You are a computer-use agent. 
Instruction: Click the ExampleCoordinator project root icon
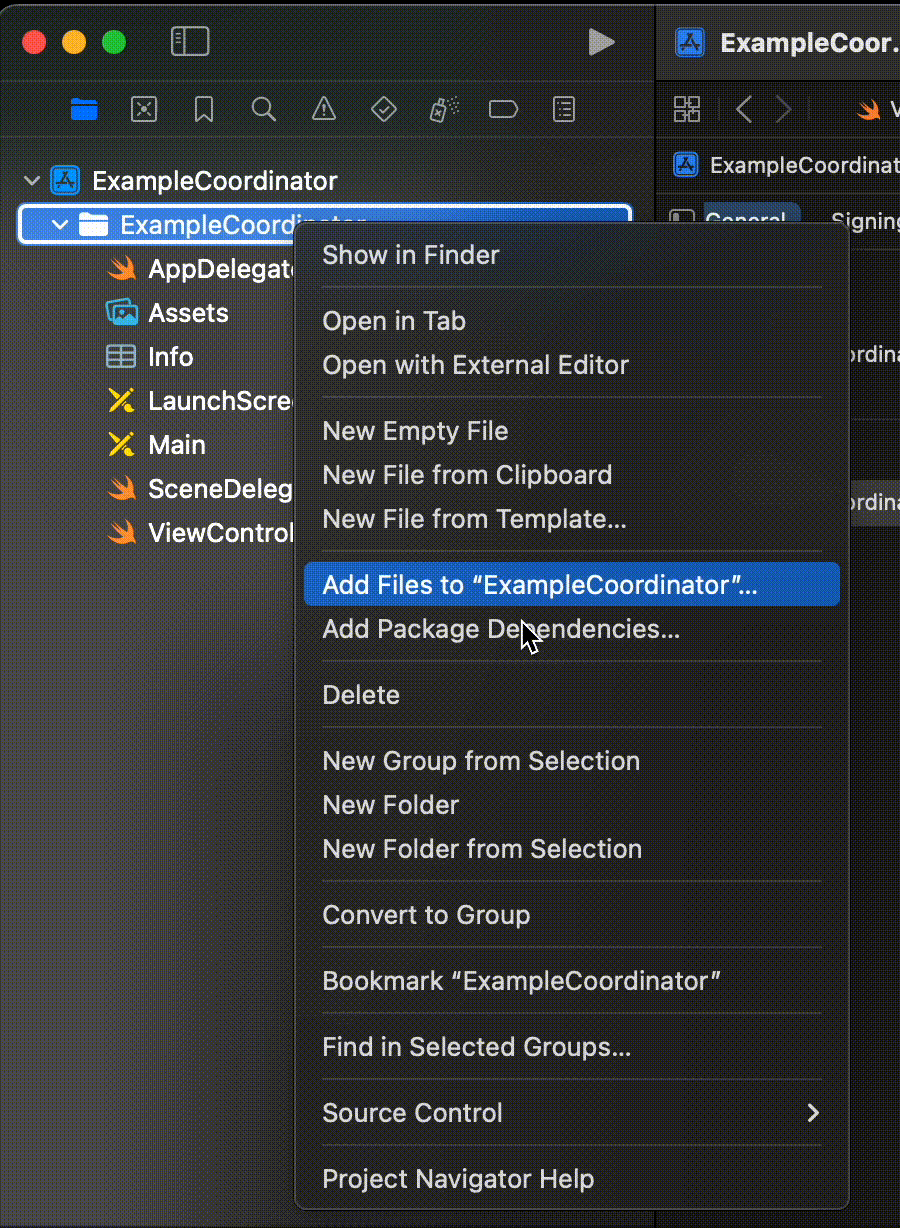click(66, 181)
